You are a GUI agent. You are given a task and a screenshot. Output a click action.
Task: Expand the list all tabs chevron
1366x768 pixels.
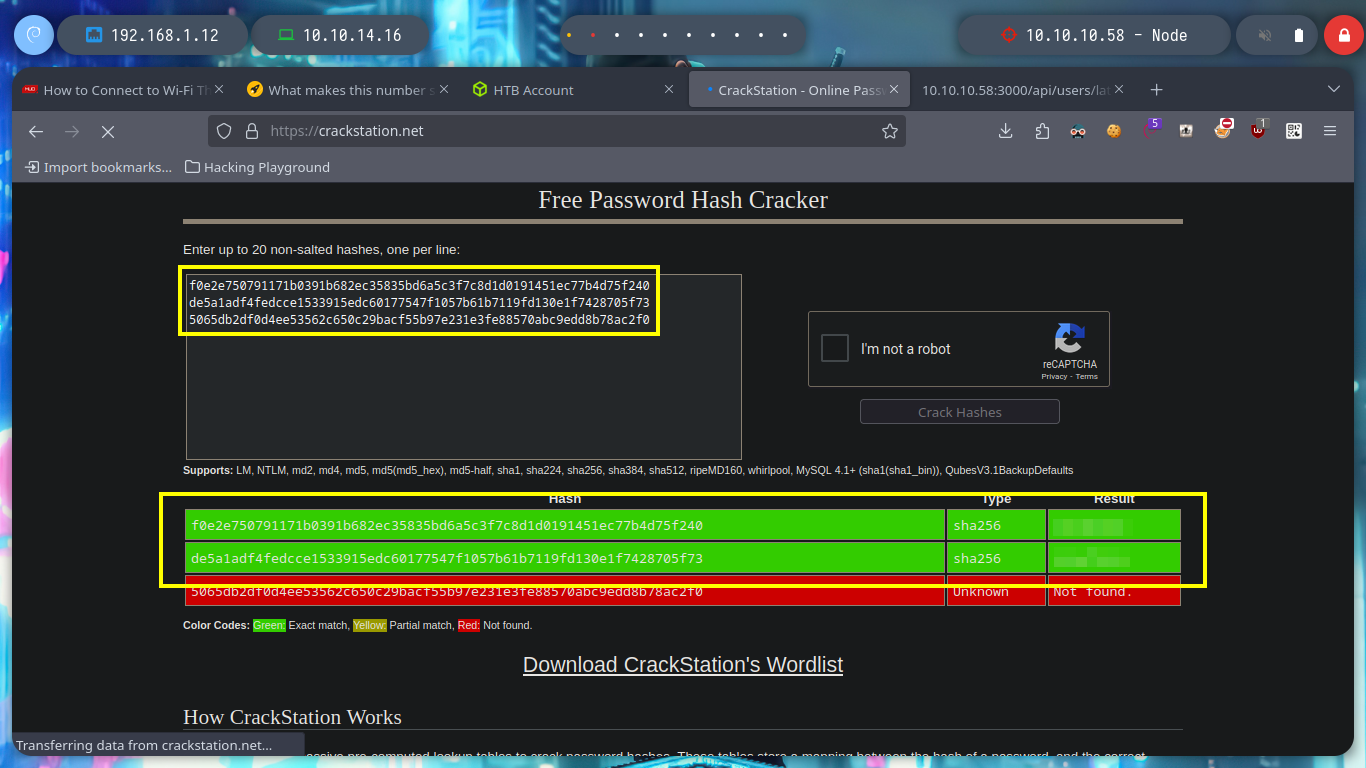pos(1333,90)
